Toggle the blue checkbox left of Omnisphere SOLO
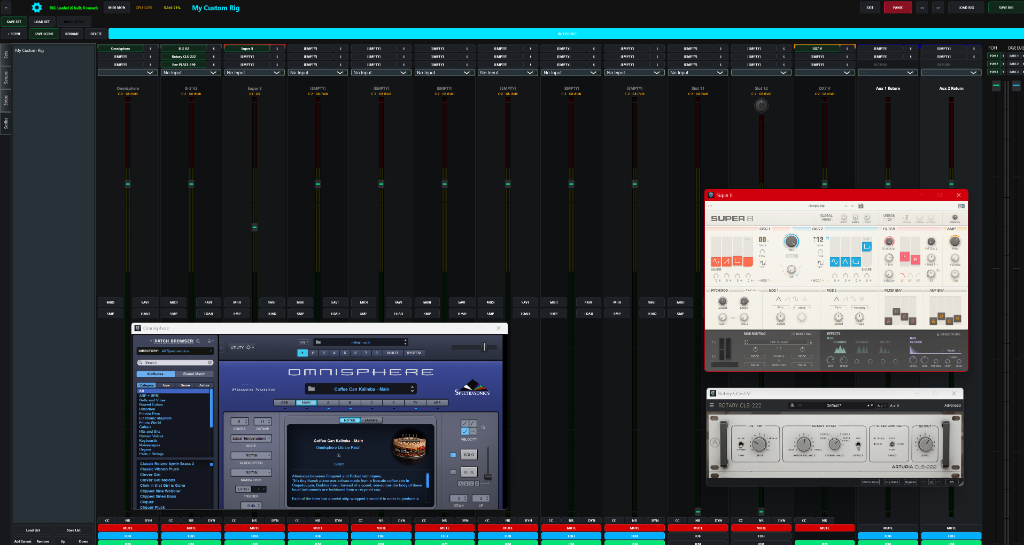 pyautogui.click(x=453, y=455)
